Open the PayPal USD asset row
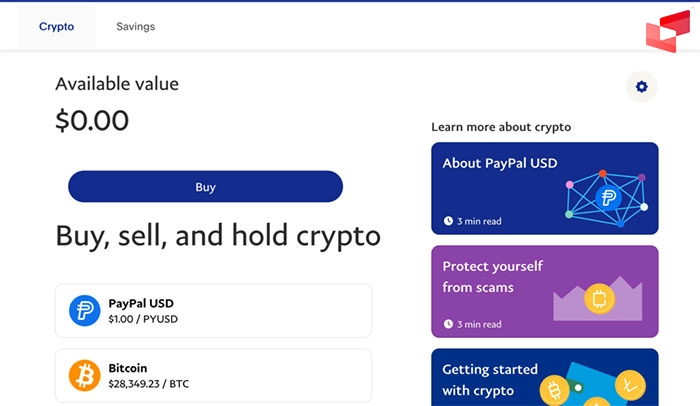The width and height of the screenshot is (700, 406). click(213, 310)
